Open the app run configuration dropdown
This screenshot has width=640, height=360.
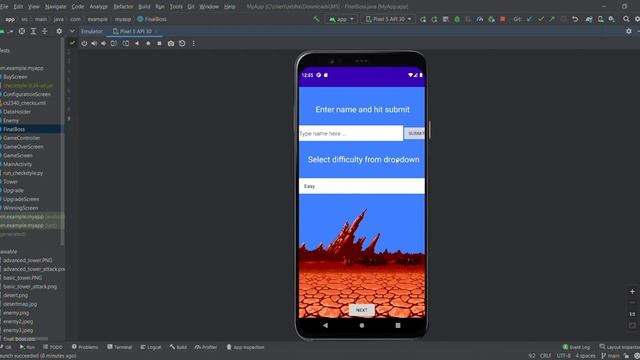341,19
